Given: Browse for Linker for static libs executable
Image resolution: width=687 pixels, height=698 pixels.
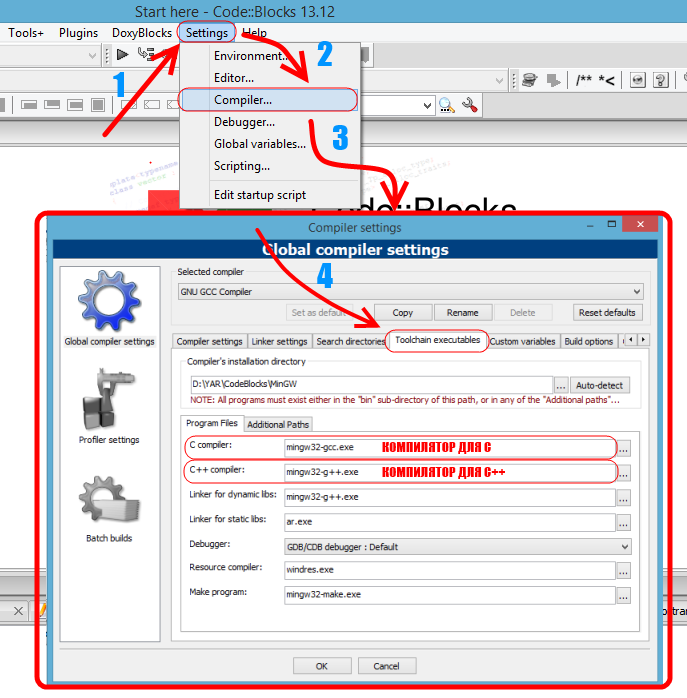Looking at the screenshot, I should point(623,523).
